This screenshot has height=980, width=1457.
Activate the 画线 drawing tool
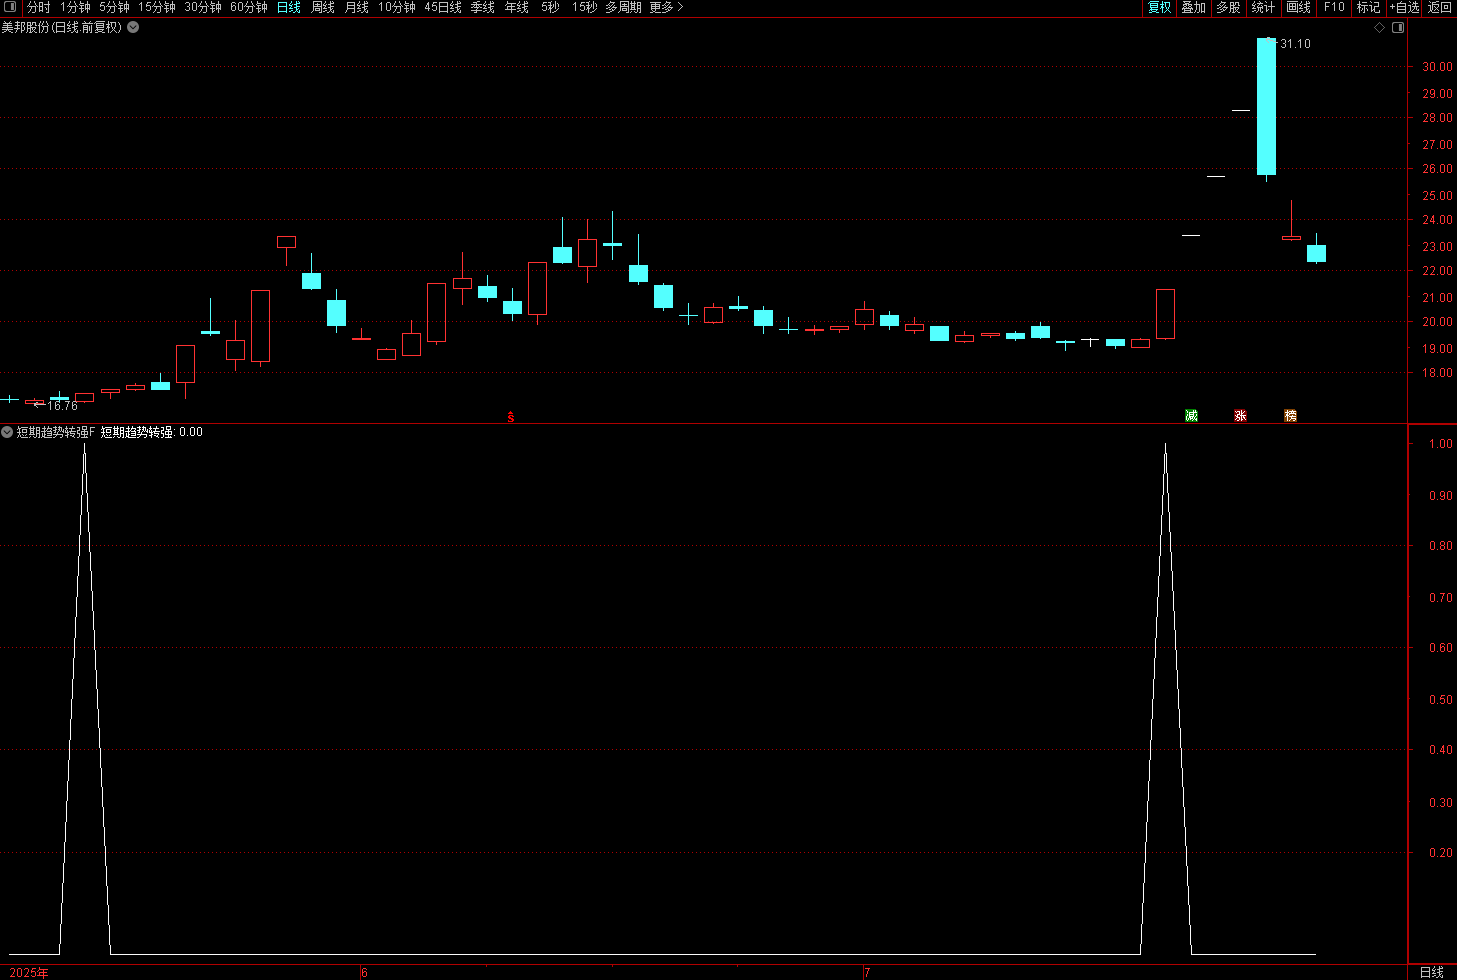(1299, 7)
